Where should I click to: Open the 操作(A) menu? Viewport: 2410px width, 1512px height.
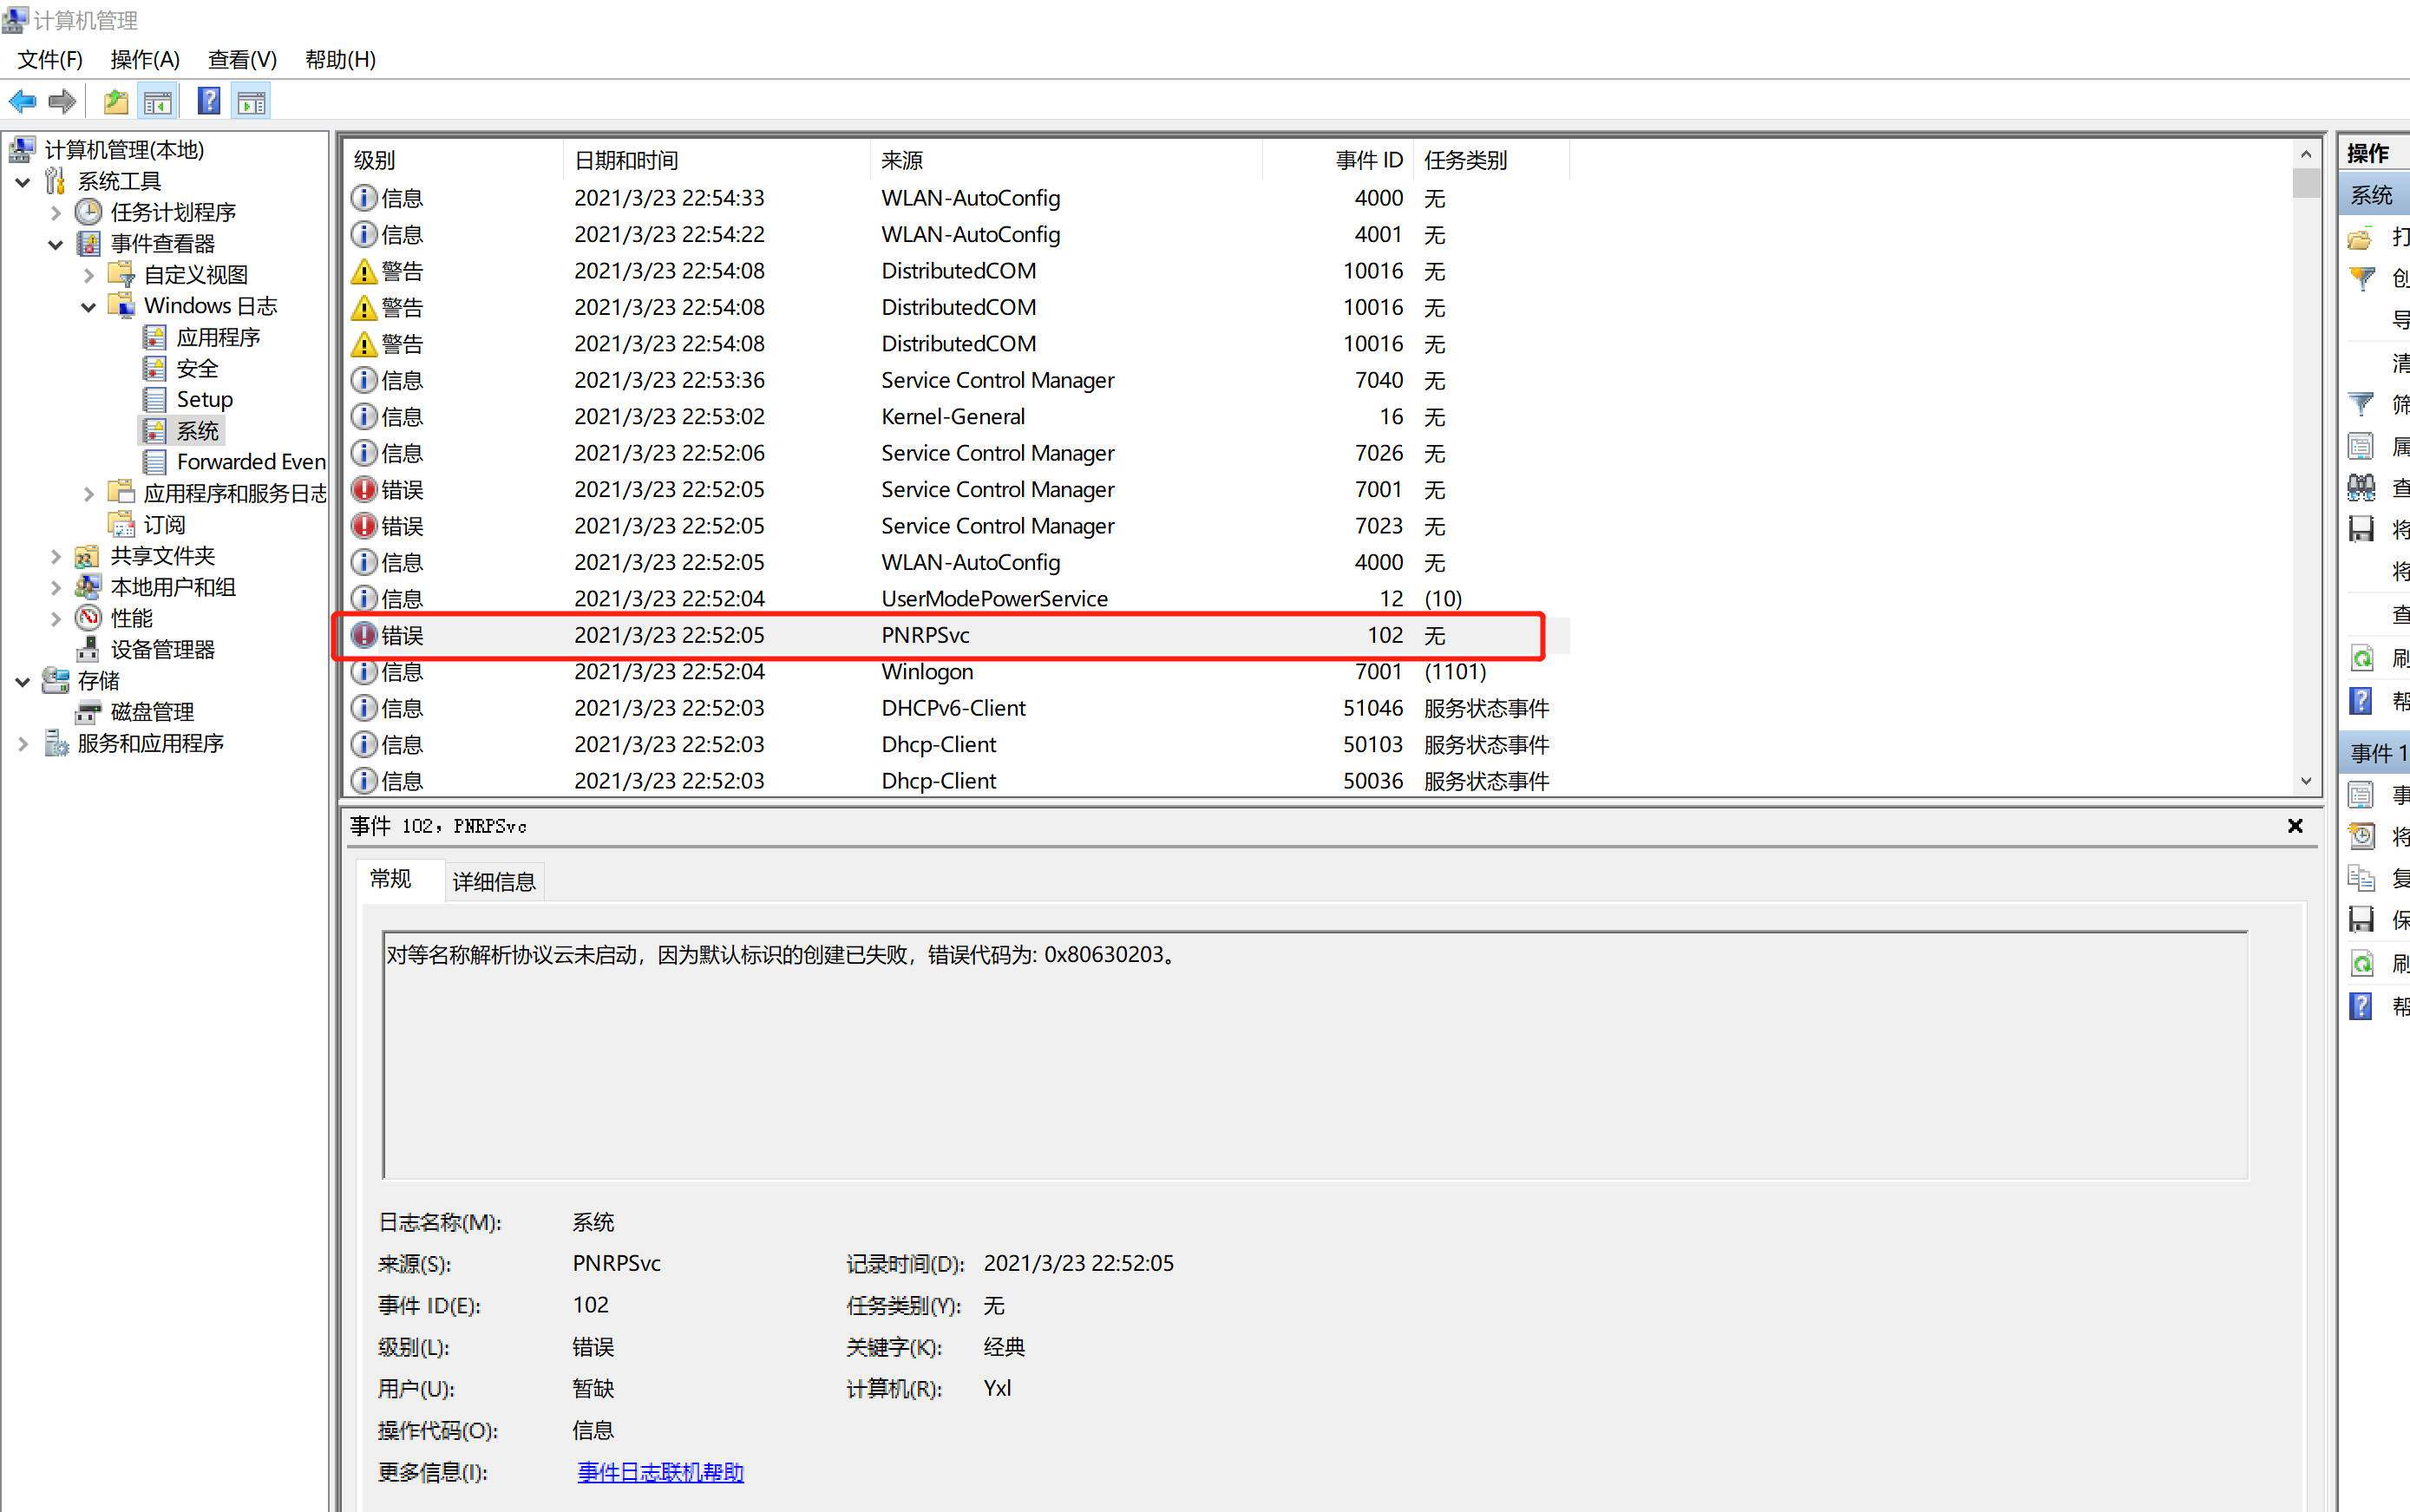point(144,60)
